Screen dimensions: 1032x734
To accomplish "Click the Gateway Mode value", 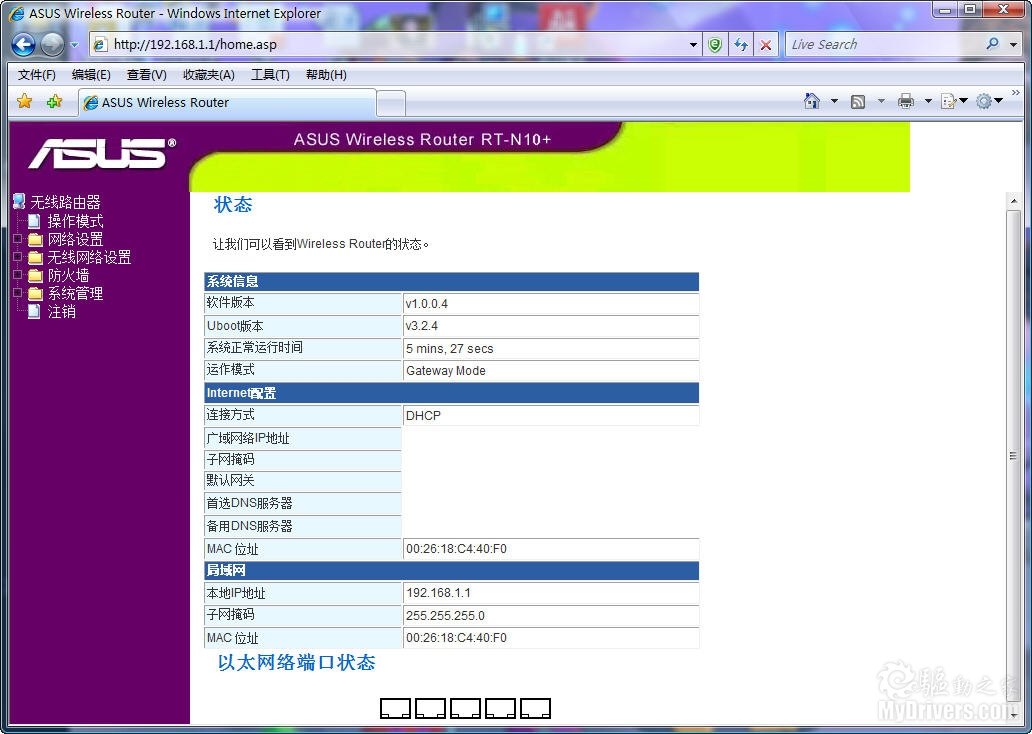I will (446, 371).
